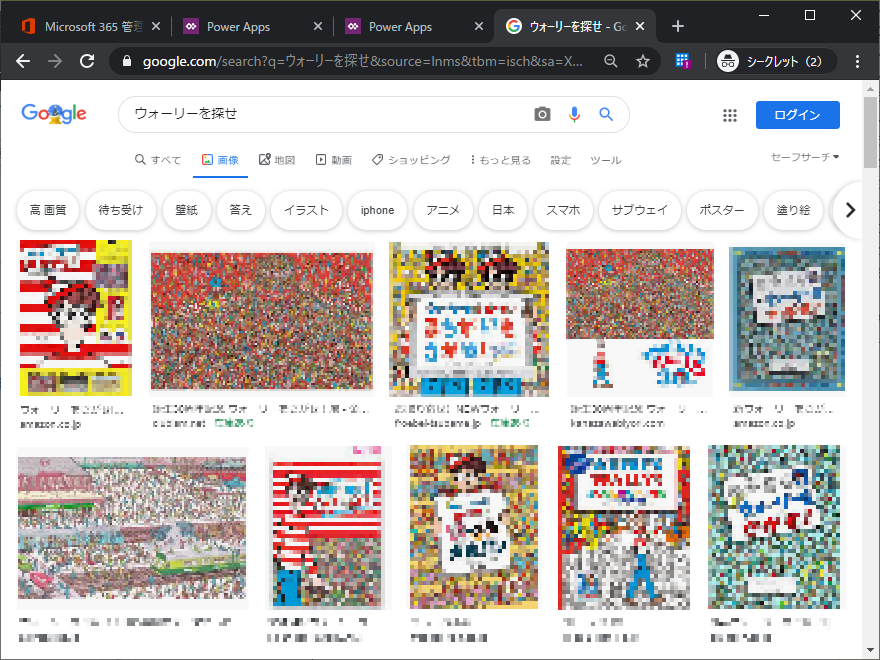Close the ウォーリーを探せ Google tab
880x660 pixels.
coord(640,26)
